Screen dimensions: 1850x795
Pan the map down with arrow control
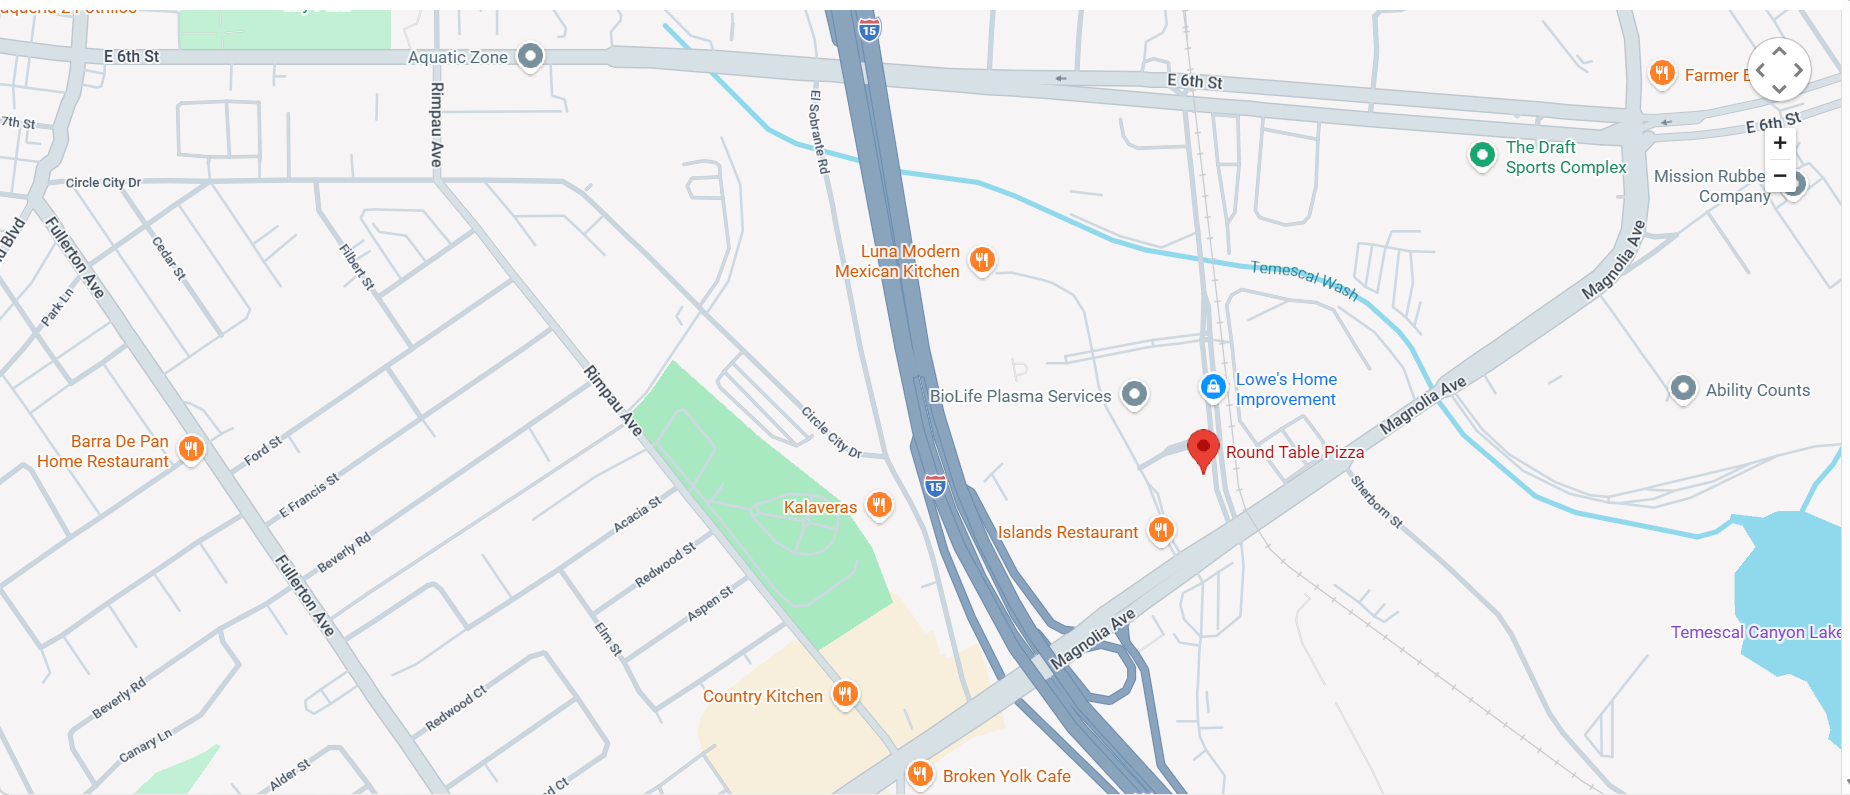(x=1779, y=89)
